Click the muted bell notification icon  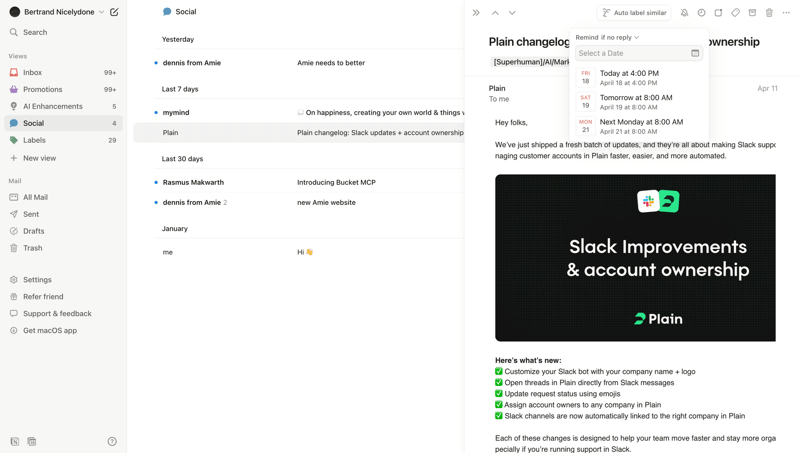684,13
